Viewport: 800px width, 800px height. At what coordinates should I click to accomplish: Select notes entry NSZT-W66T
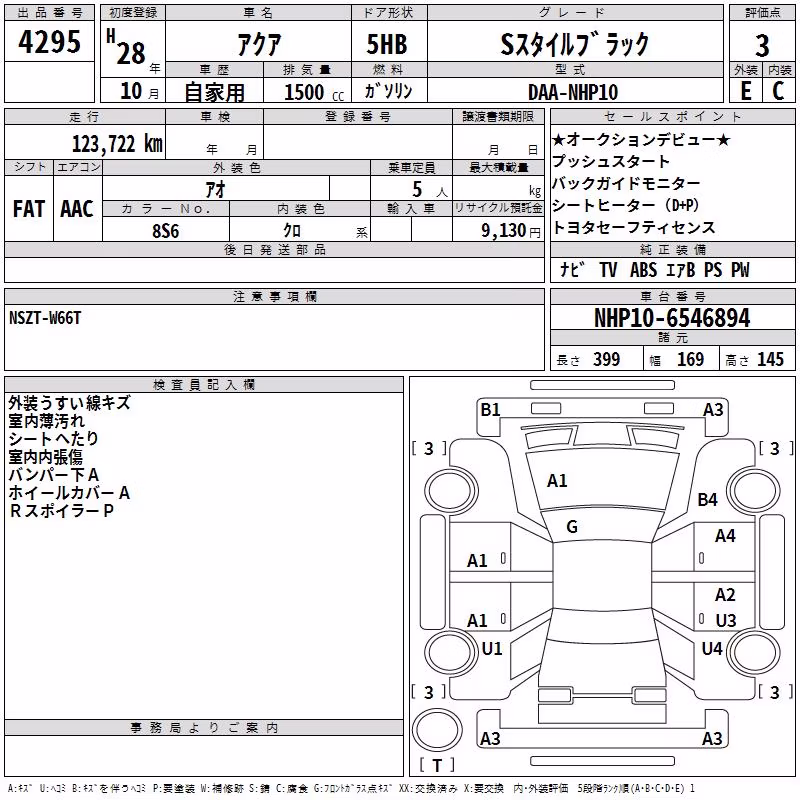pos(45,318)
